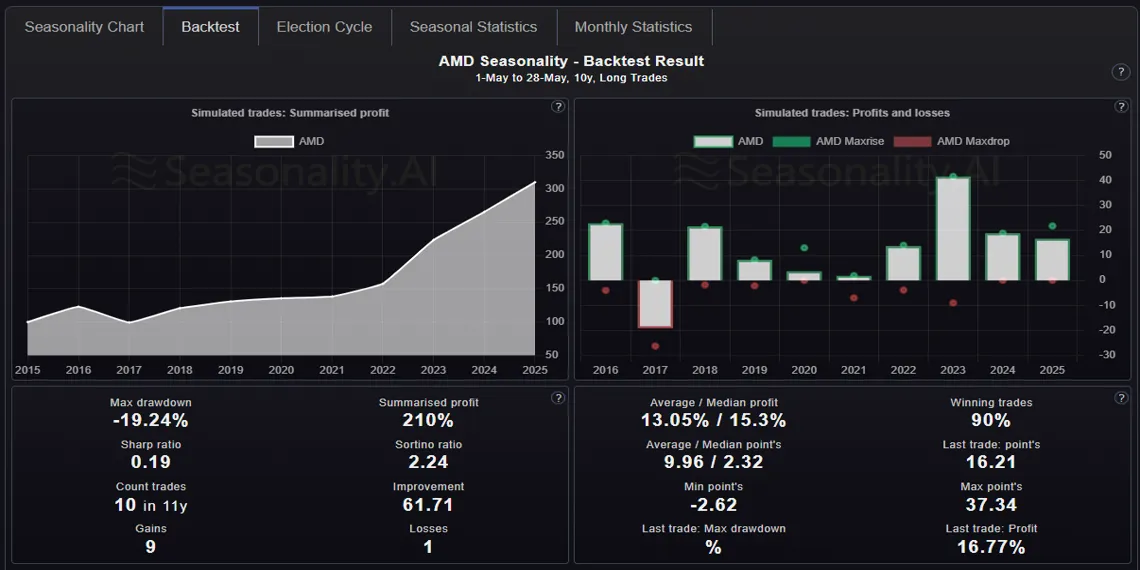Click the 2016 profit bar
This screenshot has height=570, width=1140.
(605, 252)
